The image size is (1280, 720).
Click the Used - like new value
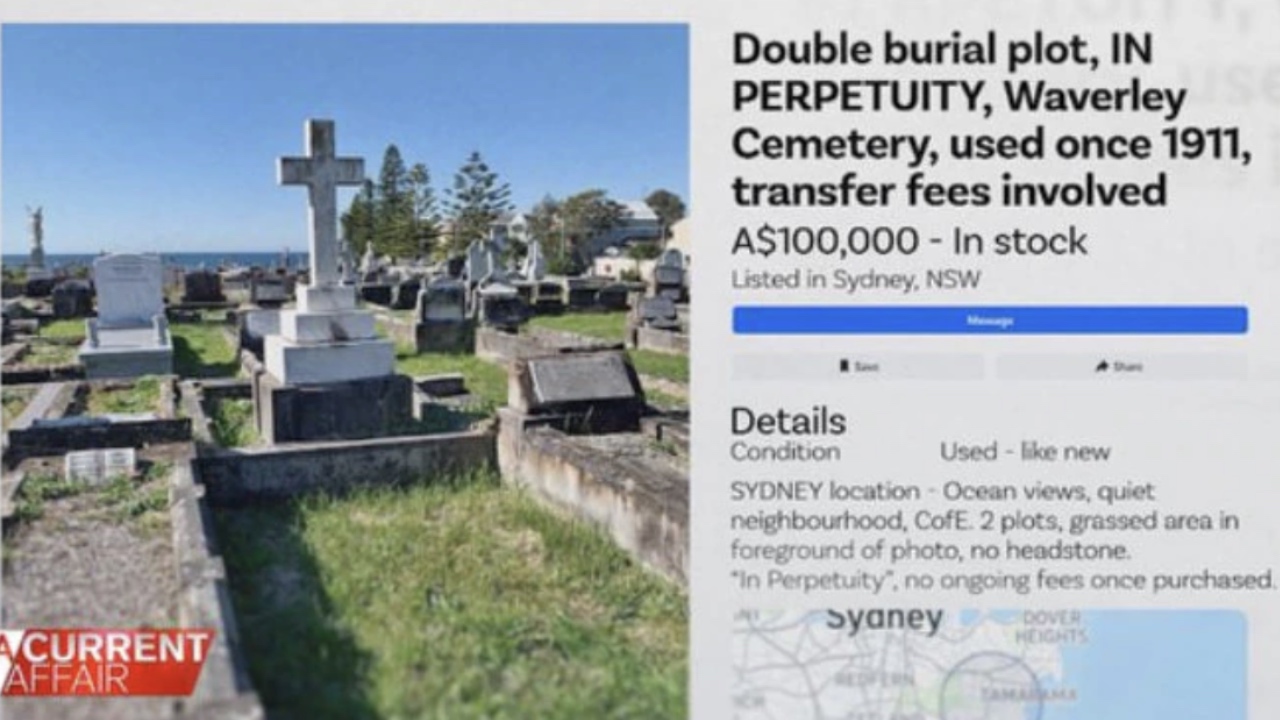(x=1025, y=452)
